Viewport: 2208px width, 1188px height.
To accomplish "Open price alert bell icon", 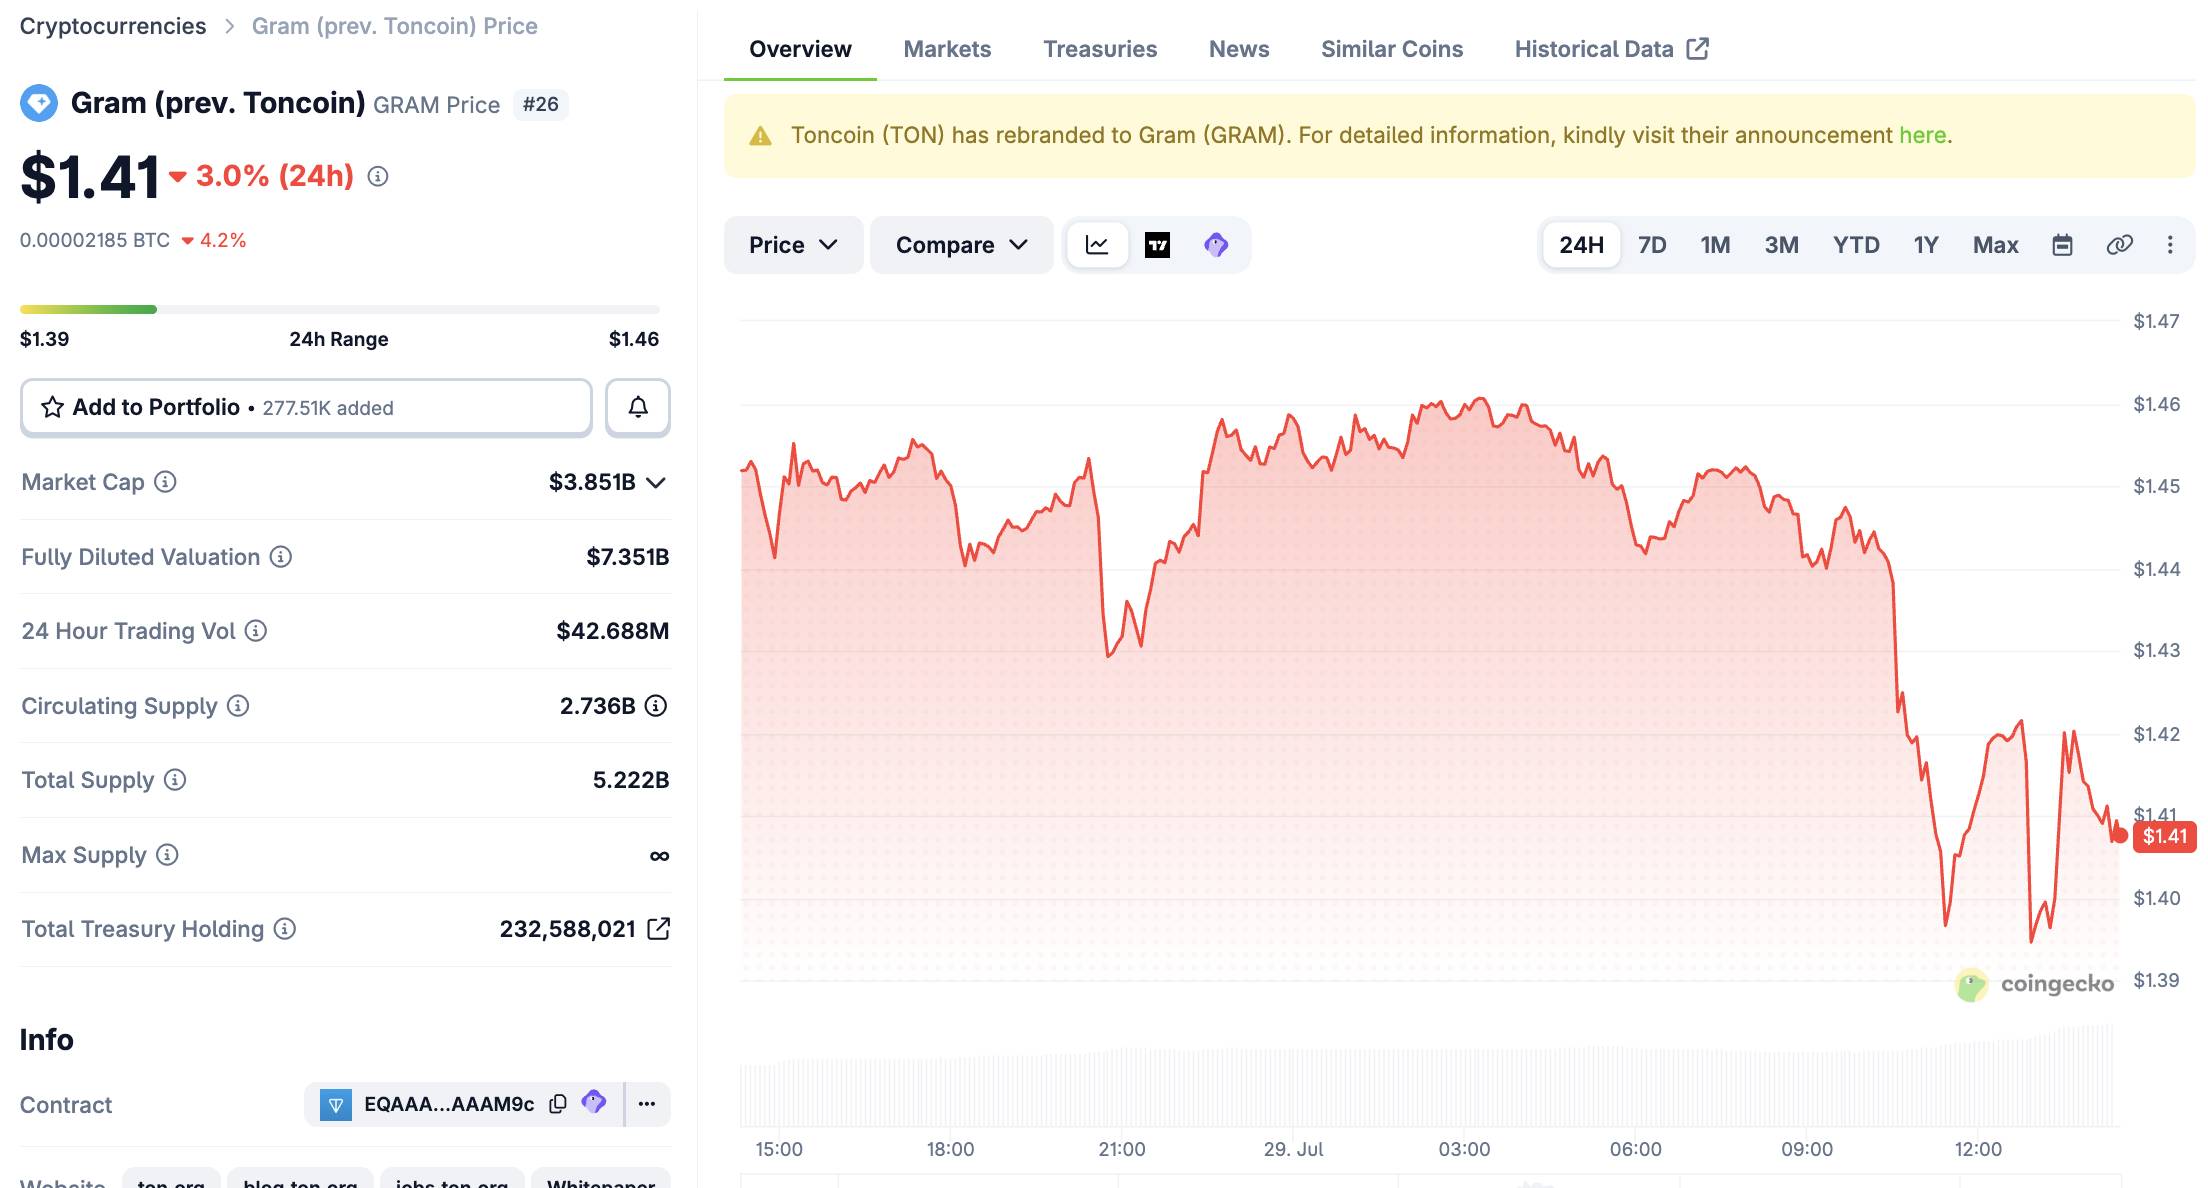I will (x=638, y=407).
